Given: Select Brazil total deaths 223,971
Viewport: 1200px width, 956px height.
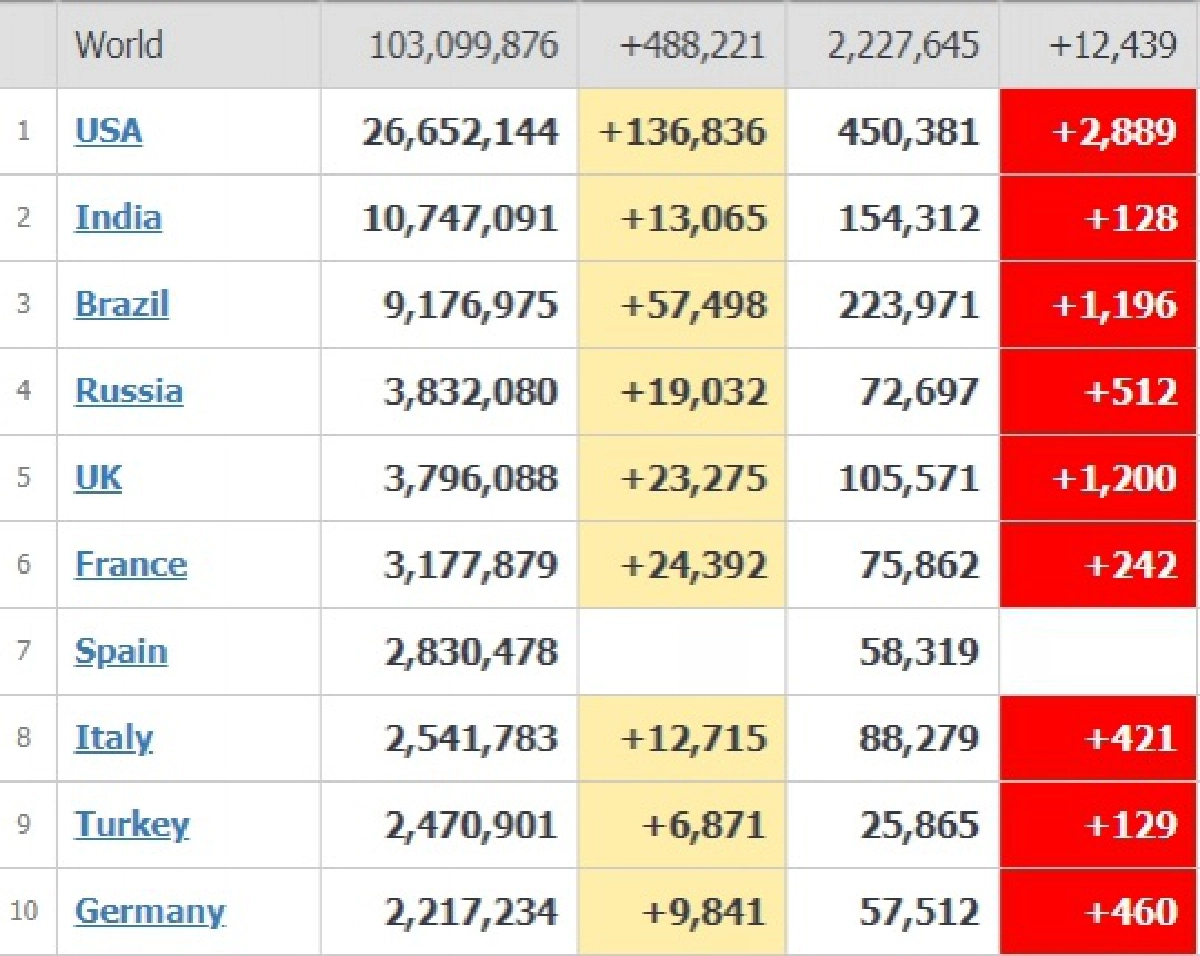Looking at the screenshot, I should pyautogui.click(x=909, y=304).
